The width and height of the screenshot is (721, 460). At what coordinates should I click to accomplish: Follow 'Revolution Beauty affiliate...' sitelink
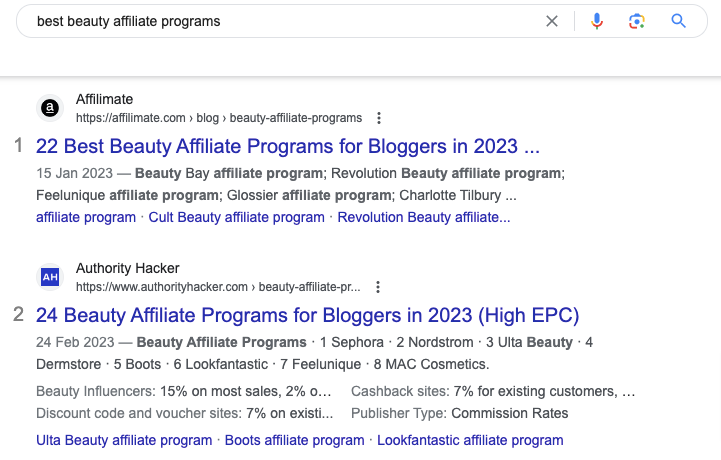424,217
